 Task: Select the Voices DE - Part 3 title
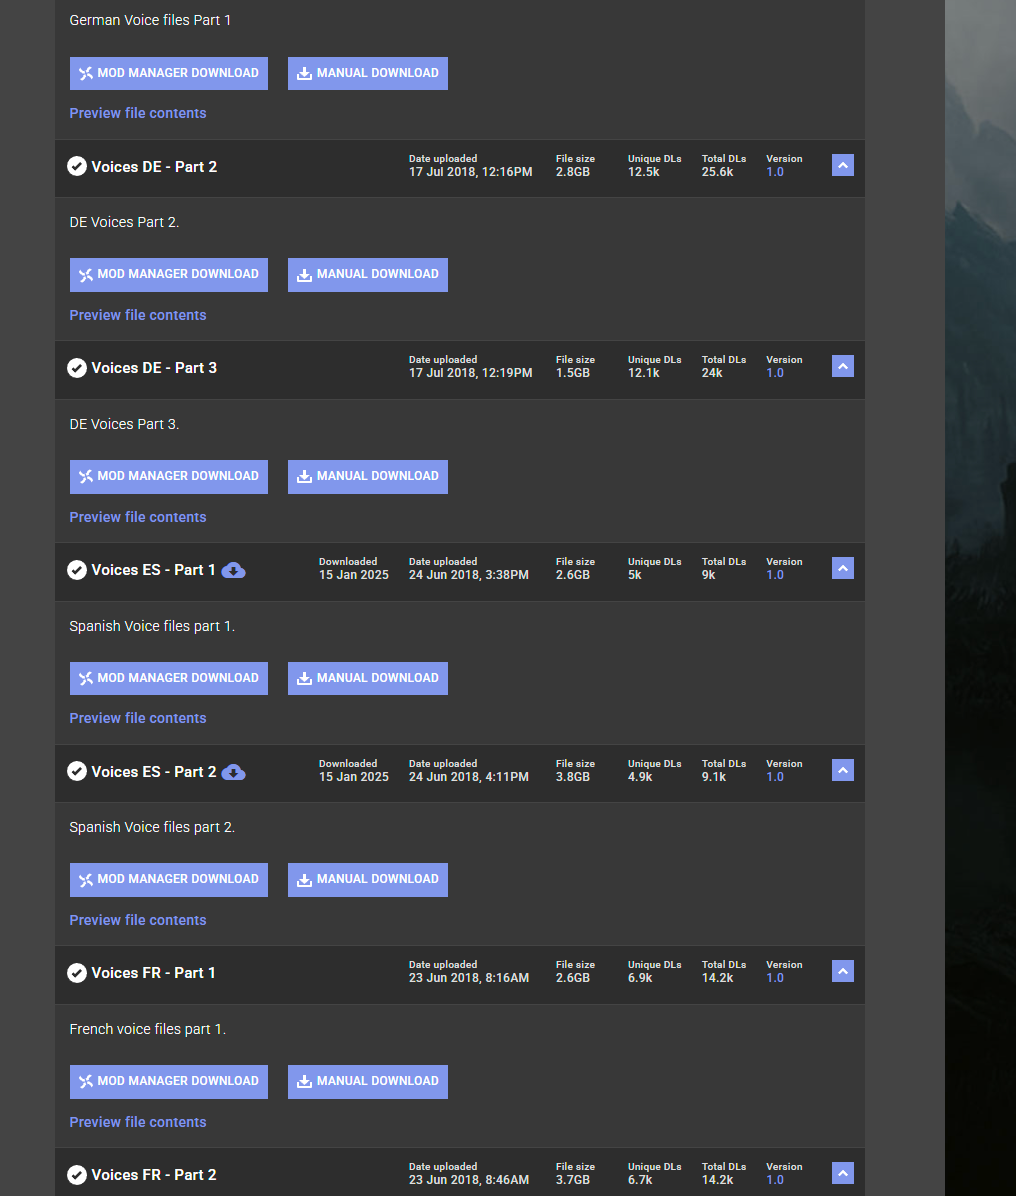coord(154,368)
